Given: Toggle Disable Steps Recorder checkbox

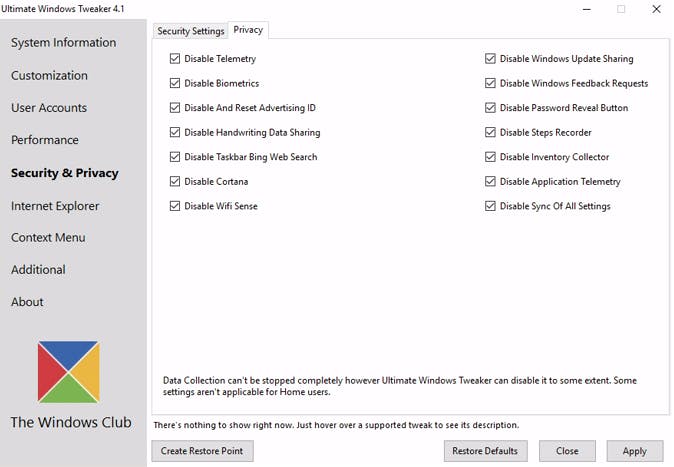Looking at the screenshot, I should (491, 133).
